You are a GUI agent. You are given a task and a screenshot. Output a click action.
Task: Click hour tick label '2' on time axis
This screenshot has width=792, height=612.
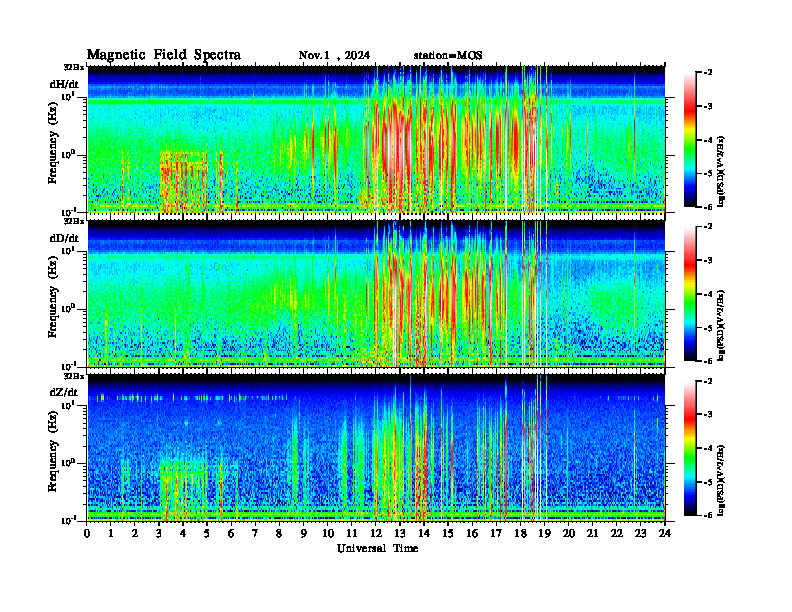135,533
